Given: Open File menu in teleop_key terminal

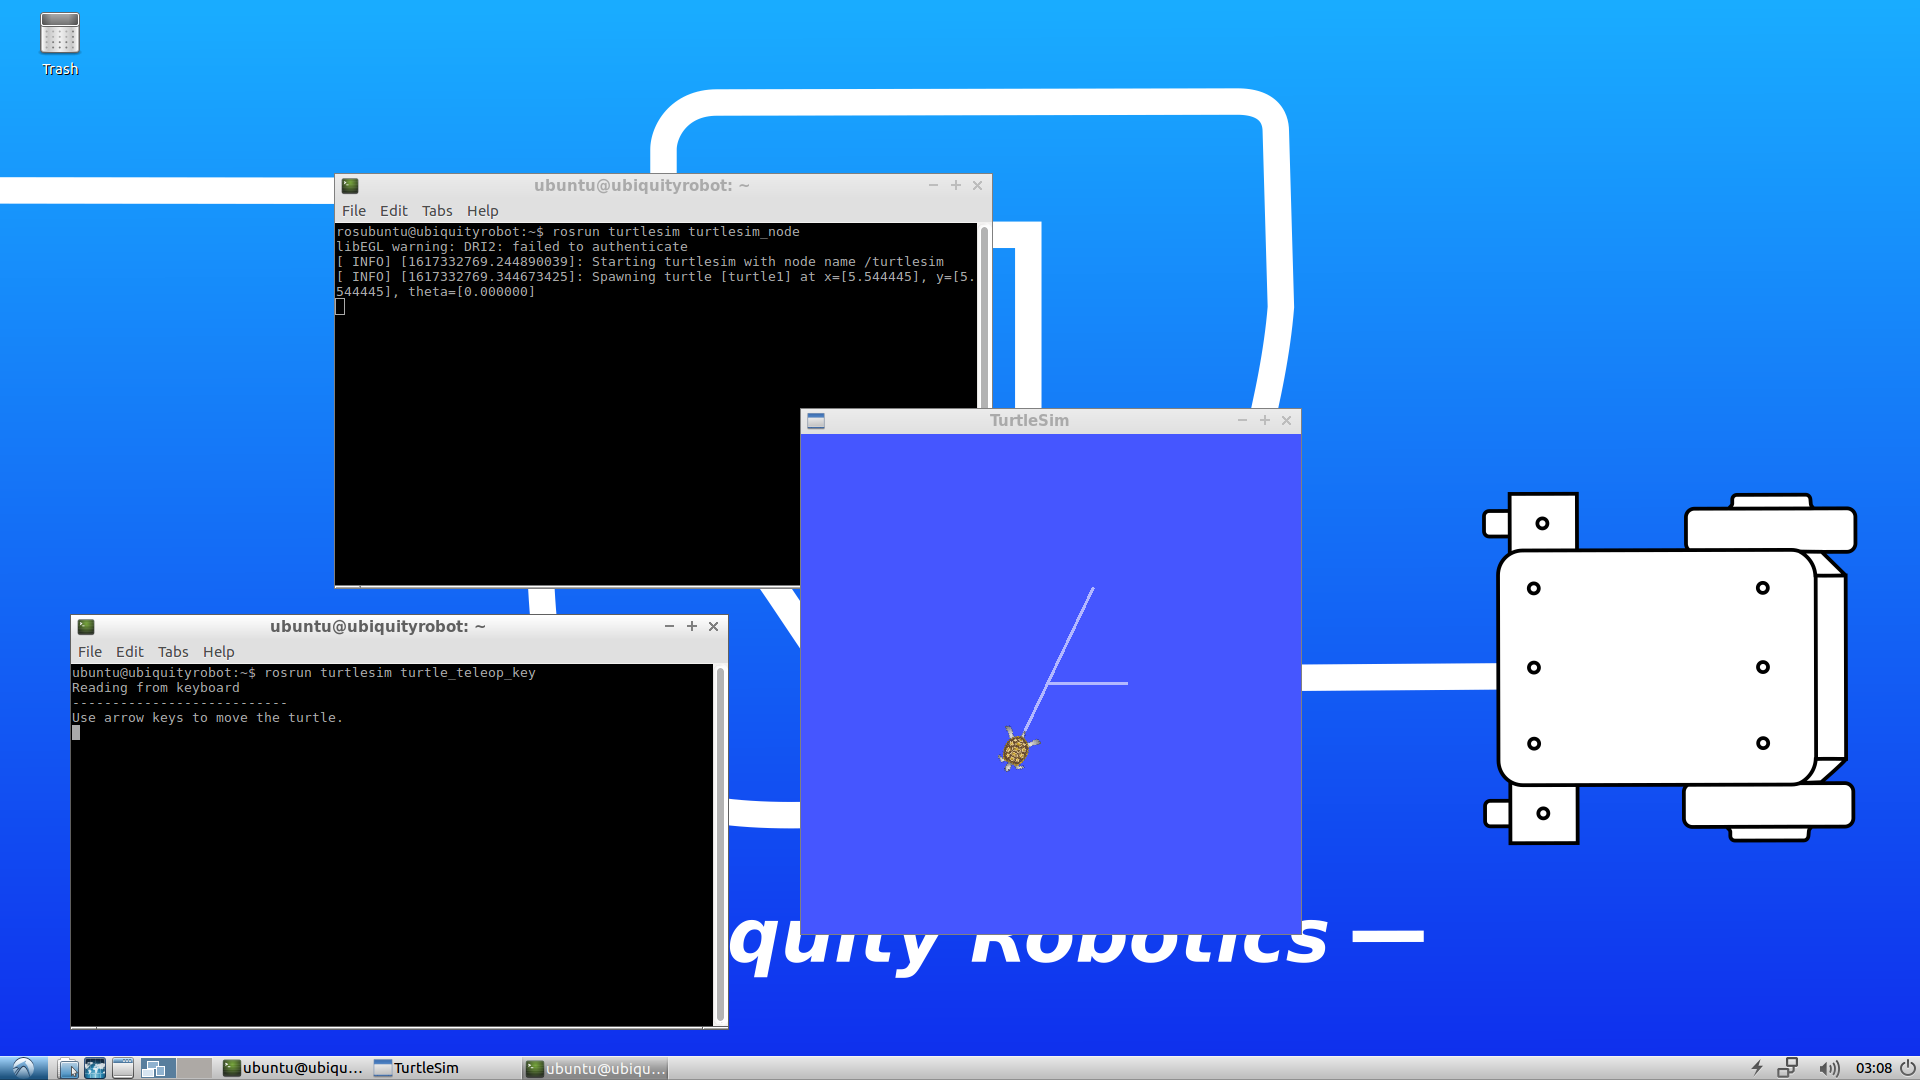Looking at the screenshot, I should coord(90,651).
